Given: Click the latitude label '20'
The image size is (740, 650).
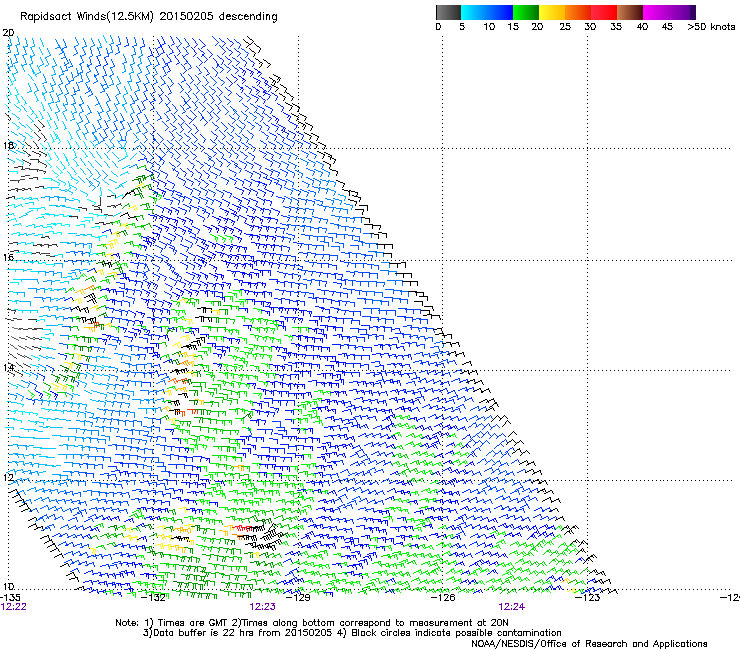Looking at the screenshot, I should pyautogui.click(x=8, y=33).
